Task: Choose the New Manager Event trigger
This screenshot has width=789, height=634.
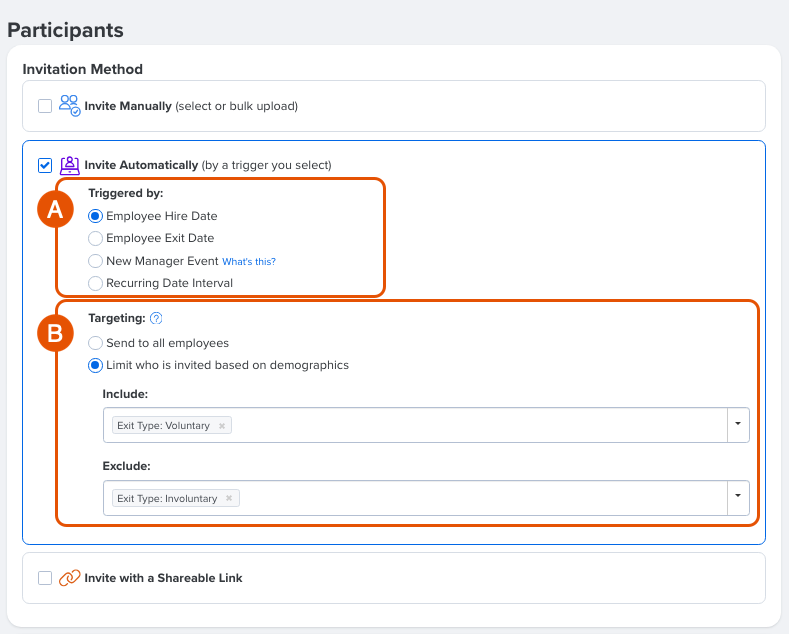Action: click(x=96, y=261)
